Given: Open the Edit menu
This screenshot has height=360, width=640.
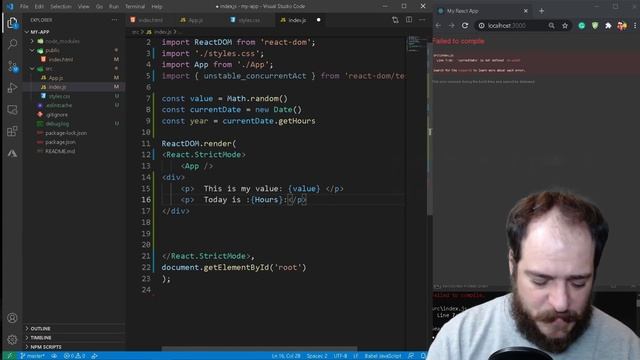Looking at the screenshot, I should click(x=39, y=7).
